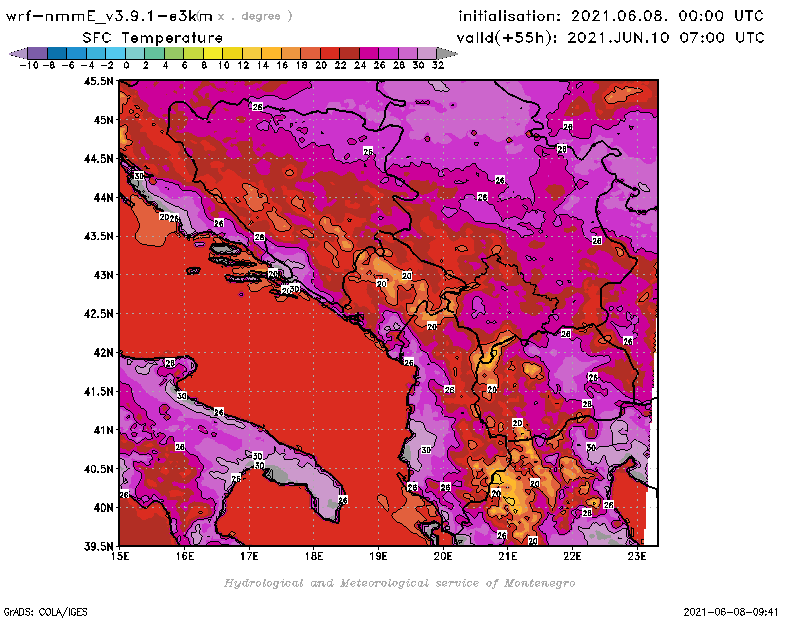The width and height of the screenshot is (800, 618).
Task: Click the light mauve 30 to 32 legend swatch
Action: [428, 53]
